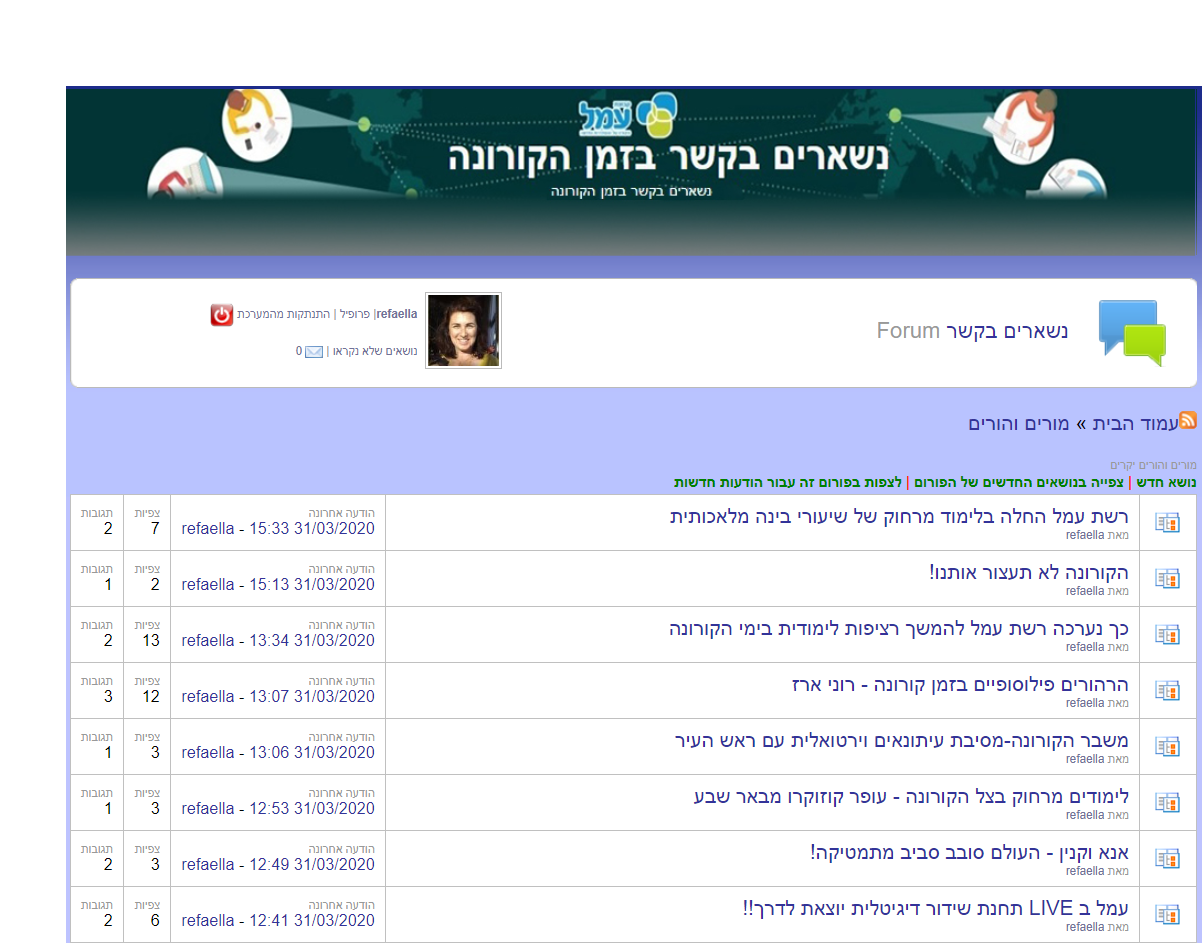Click the red power logout icon

(x=221, y=315)
